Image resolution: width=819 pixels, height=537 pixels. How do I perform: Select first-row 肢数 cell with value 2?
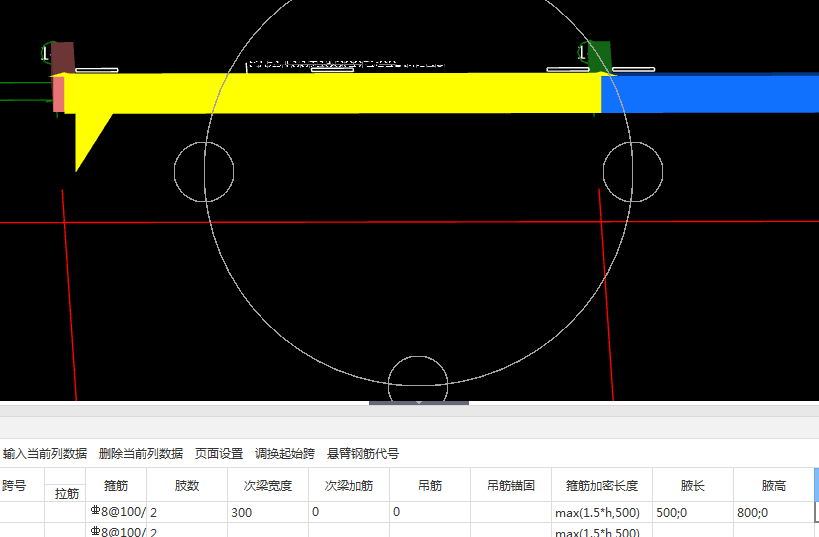pyautogui.click(x=187, y=512)
